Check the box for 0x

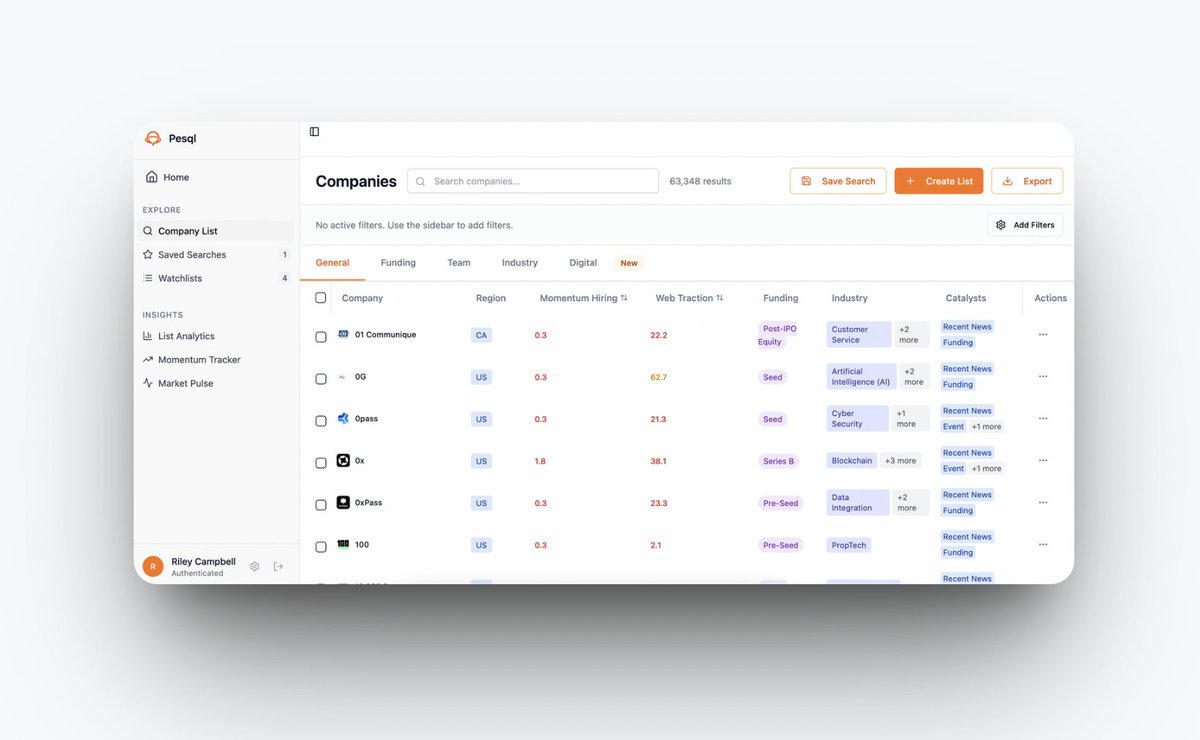321,463
